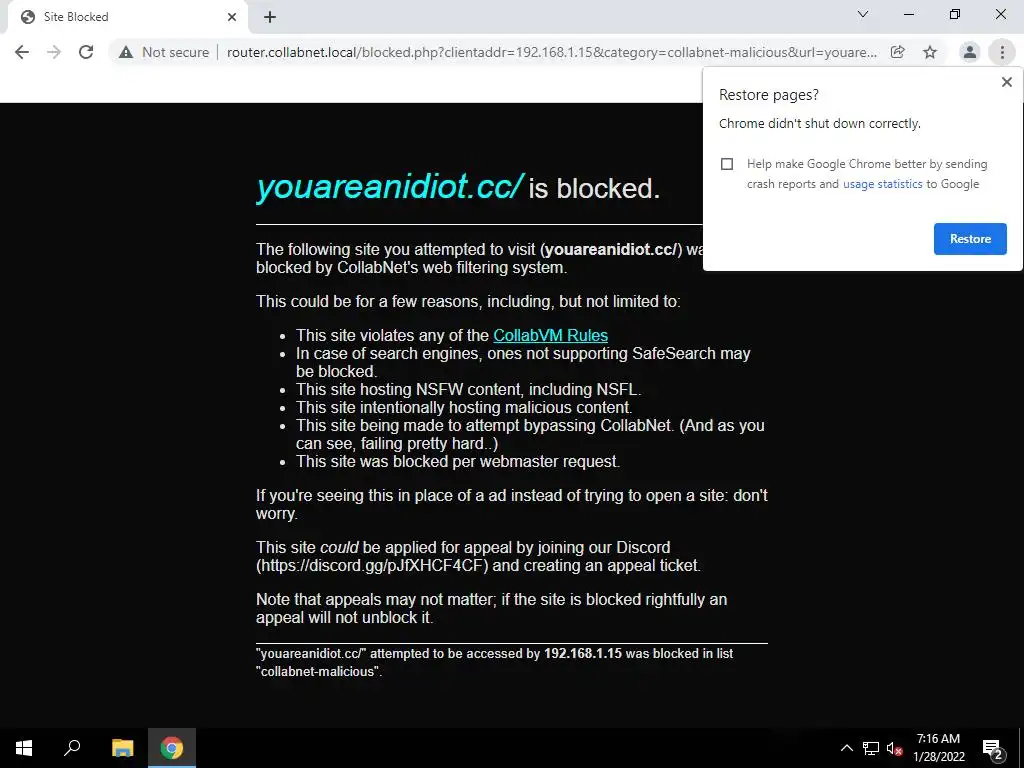Screen dimensions: 1024x768
Task: Enable sending crash reports checkbox
Action: click(x=727, y=164)
